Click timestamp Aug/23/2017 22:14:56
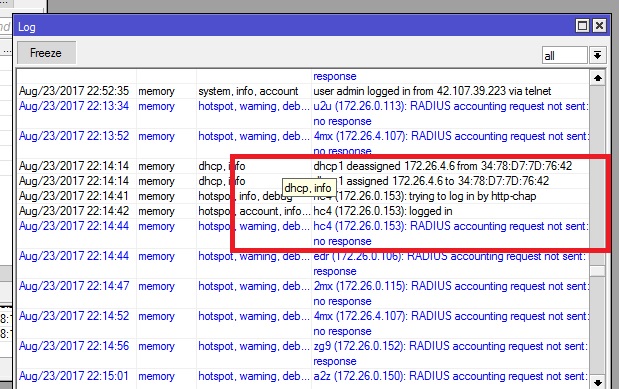This screenshot has height=389, width=619. pyautogui.click(x=74, y=346)
